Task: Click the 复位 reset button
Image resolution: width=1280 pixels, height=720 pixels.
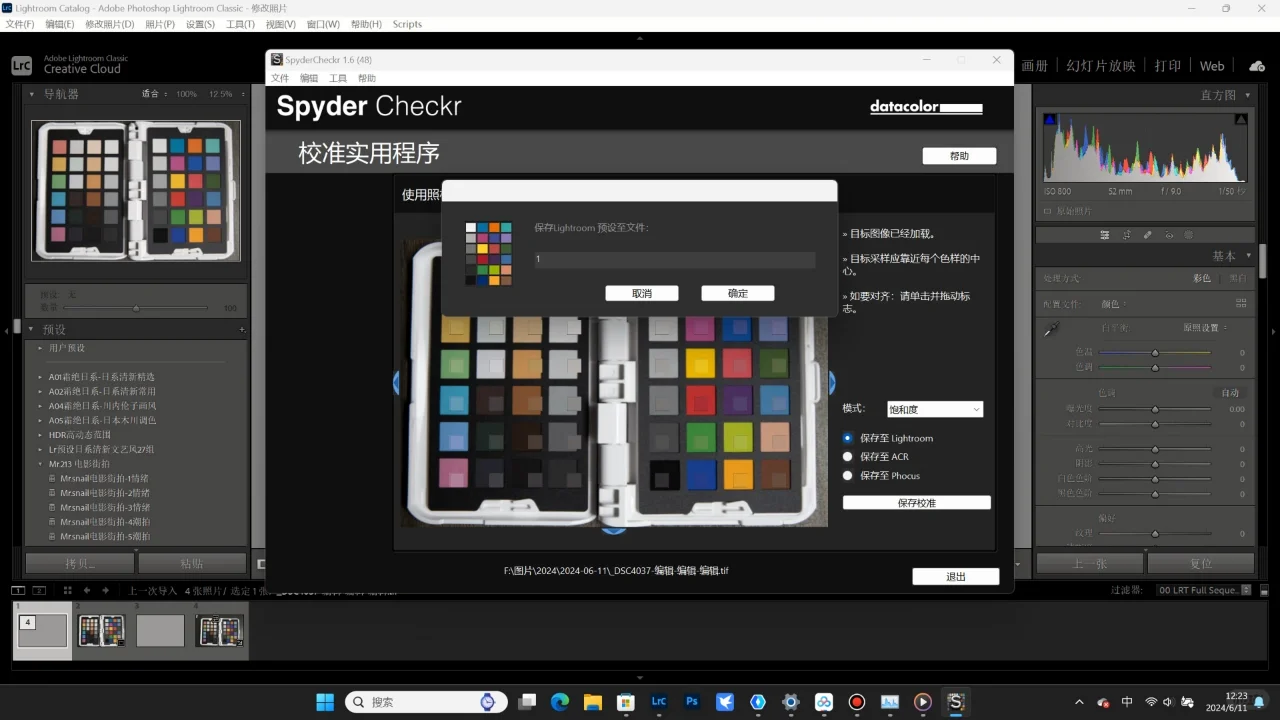Action: (x=1201, y=563)
